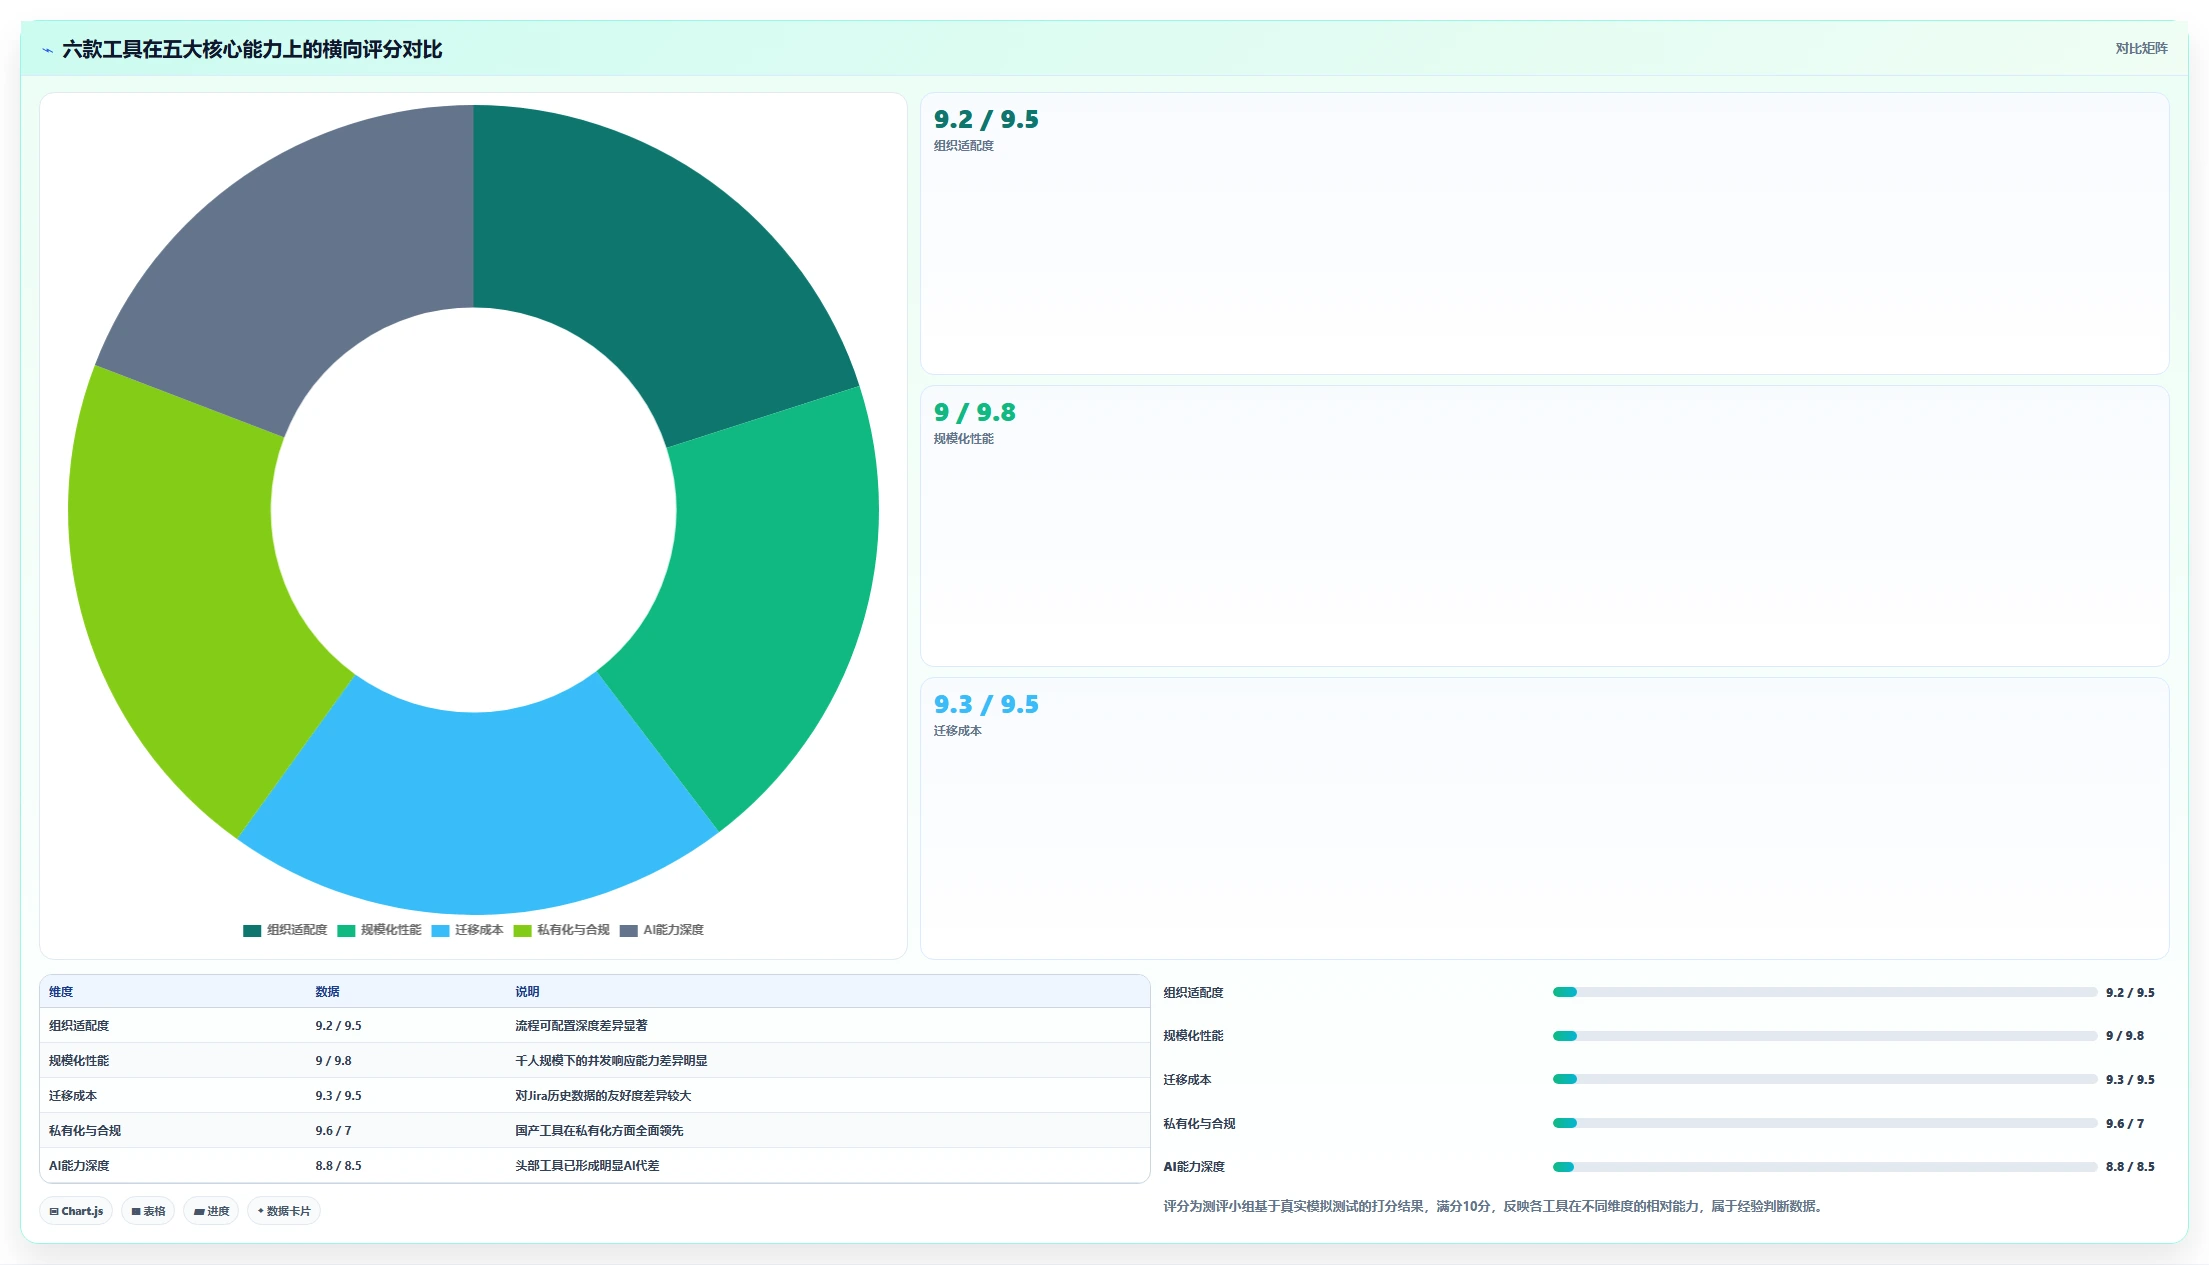Click the 进度 tag chip
Viewport: 2209px width, 1265px height.
tap(211, 1211)
